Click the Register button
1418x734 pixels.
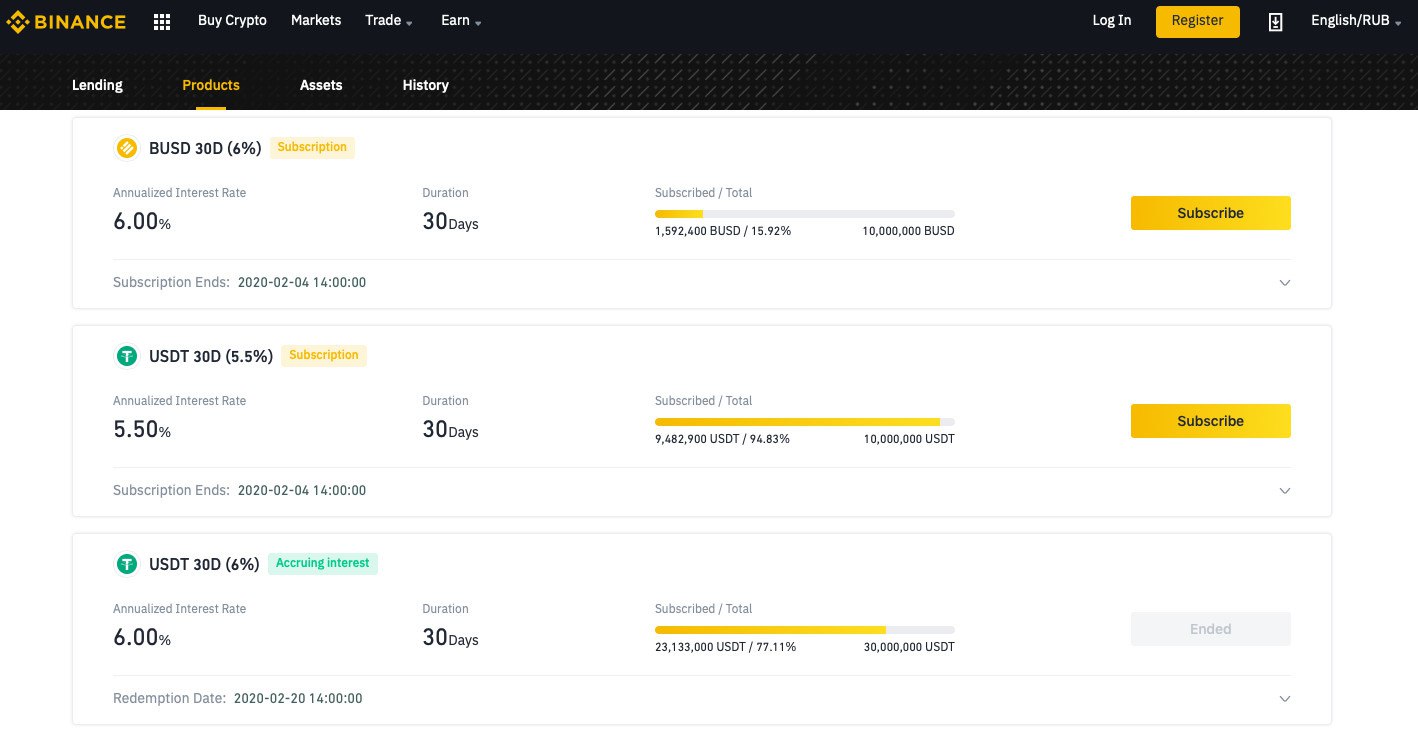[x=1198, y=21]
